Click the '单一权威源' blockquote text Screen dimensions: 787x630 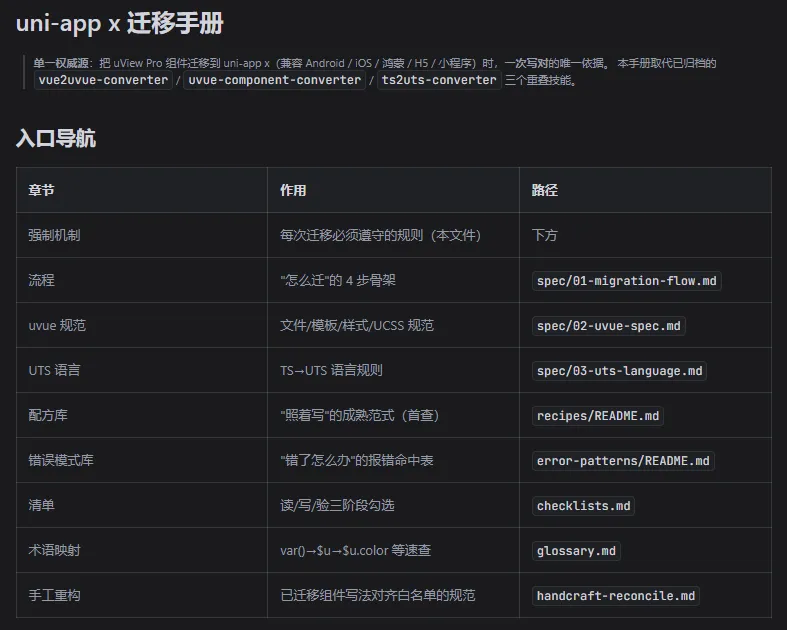tap(61, 63)
